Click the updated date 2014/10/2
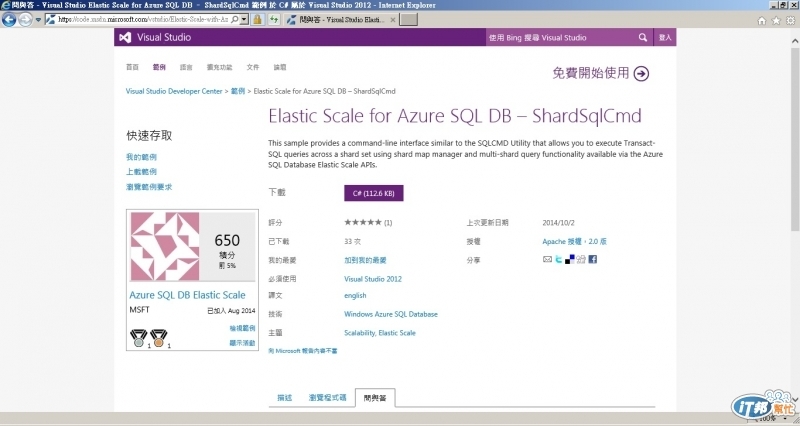 tap(558, 223)
